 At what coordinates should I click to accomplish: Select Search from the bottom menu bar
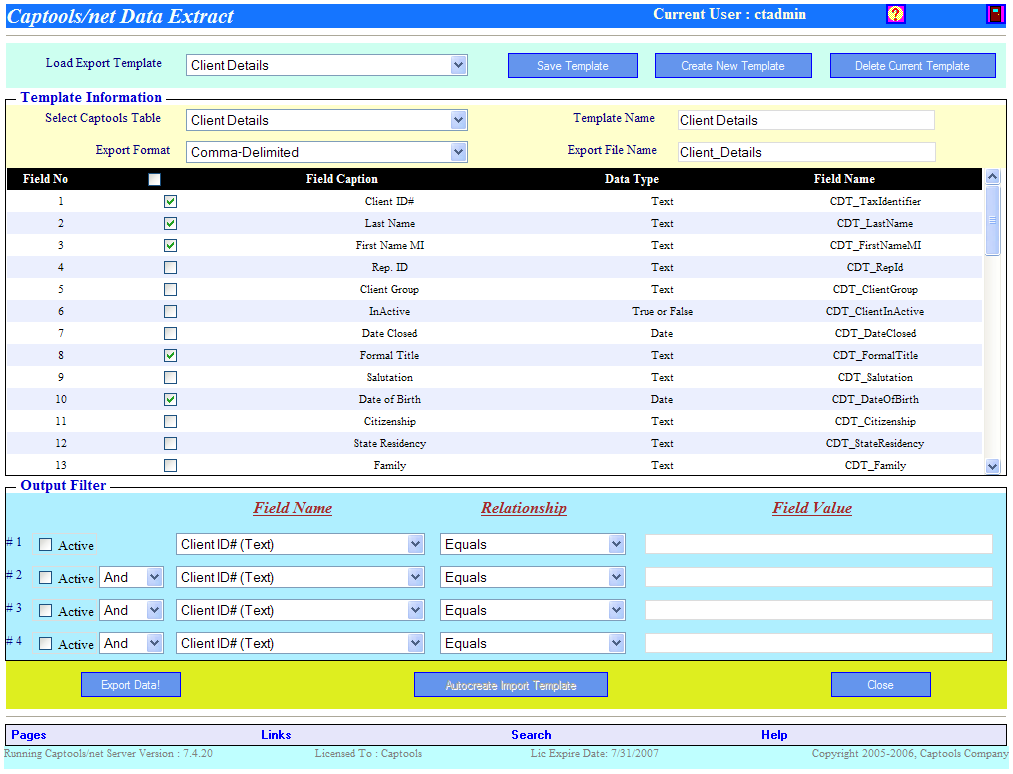(531, 735)
